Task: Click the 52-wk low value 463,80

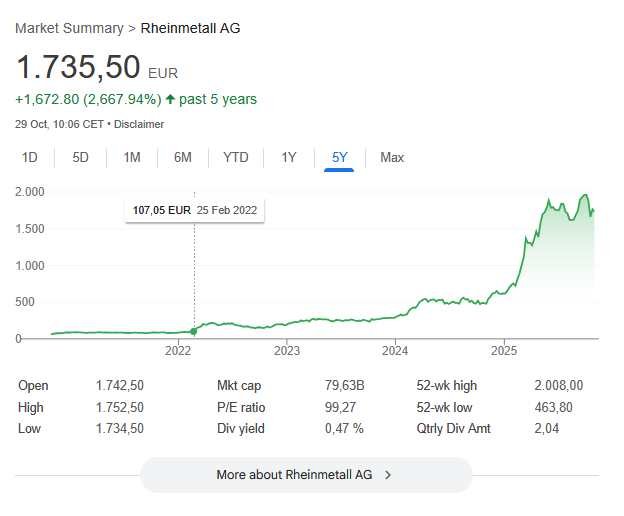Action: point(553,407)
